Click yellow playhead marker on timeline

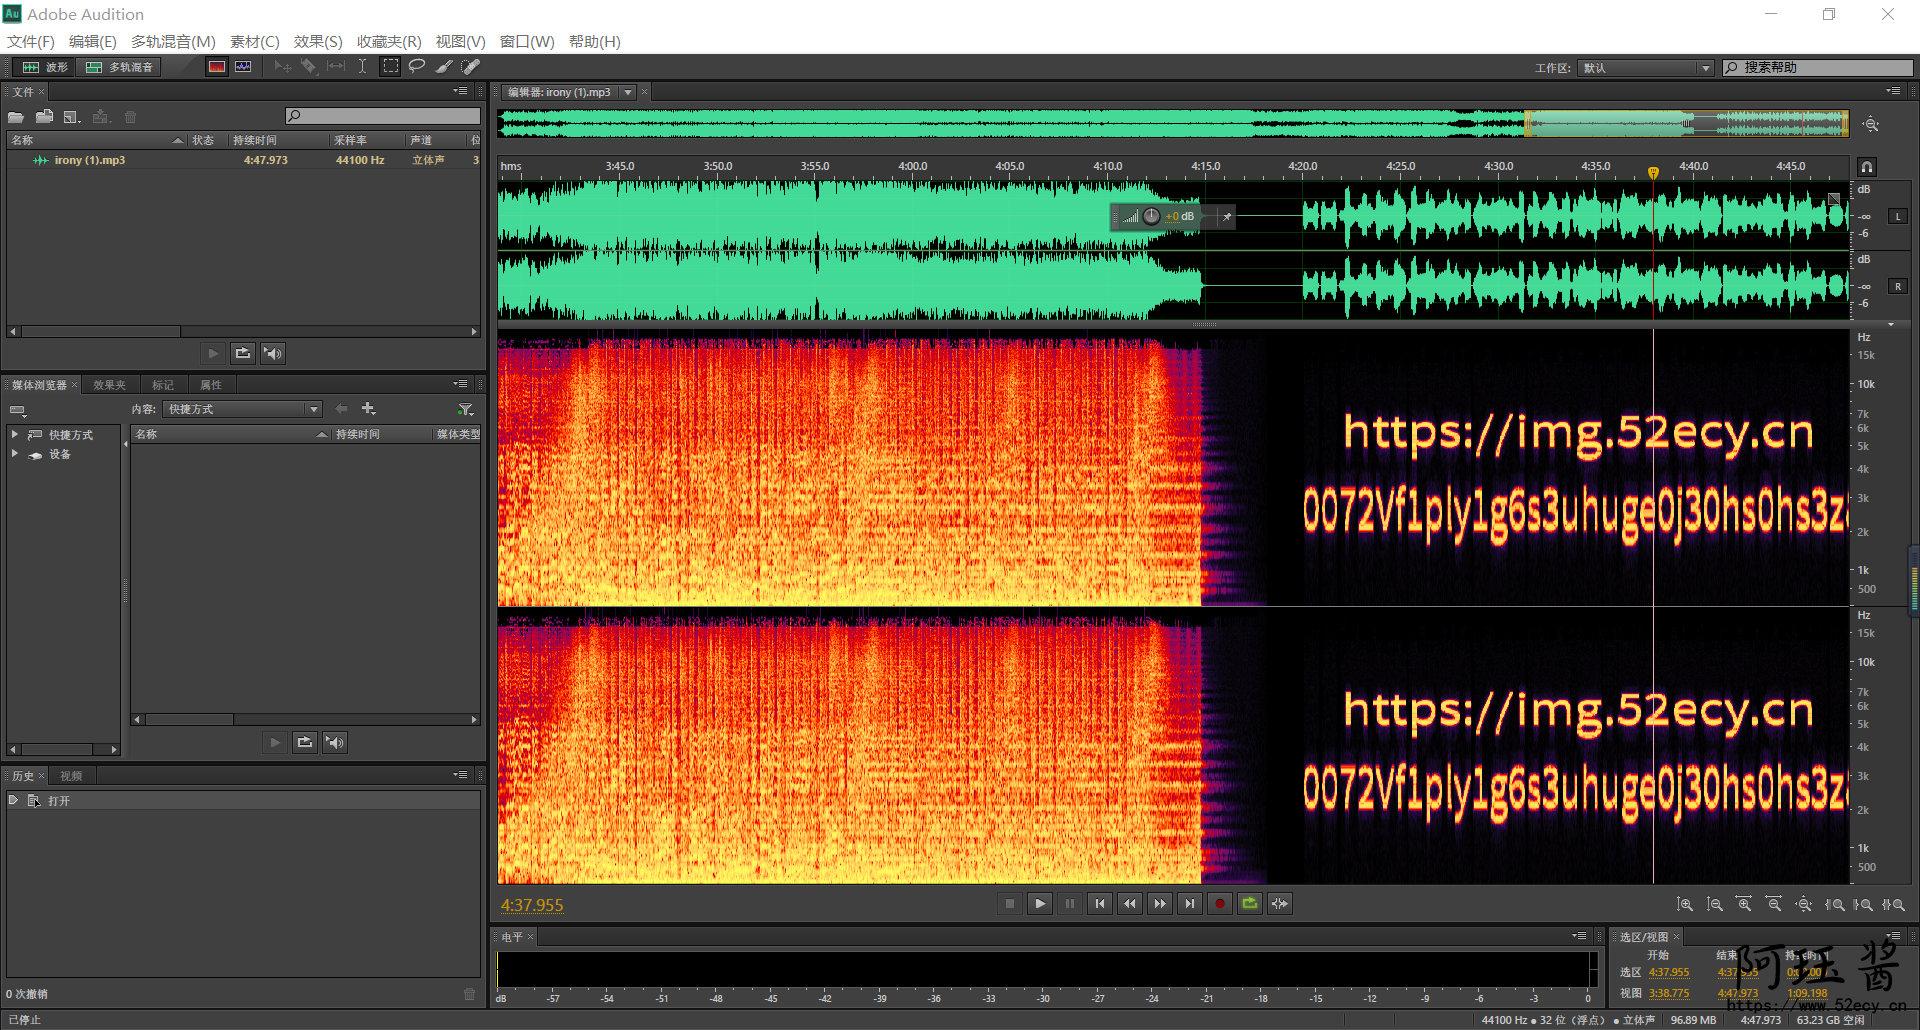[x=1653, y=173]
